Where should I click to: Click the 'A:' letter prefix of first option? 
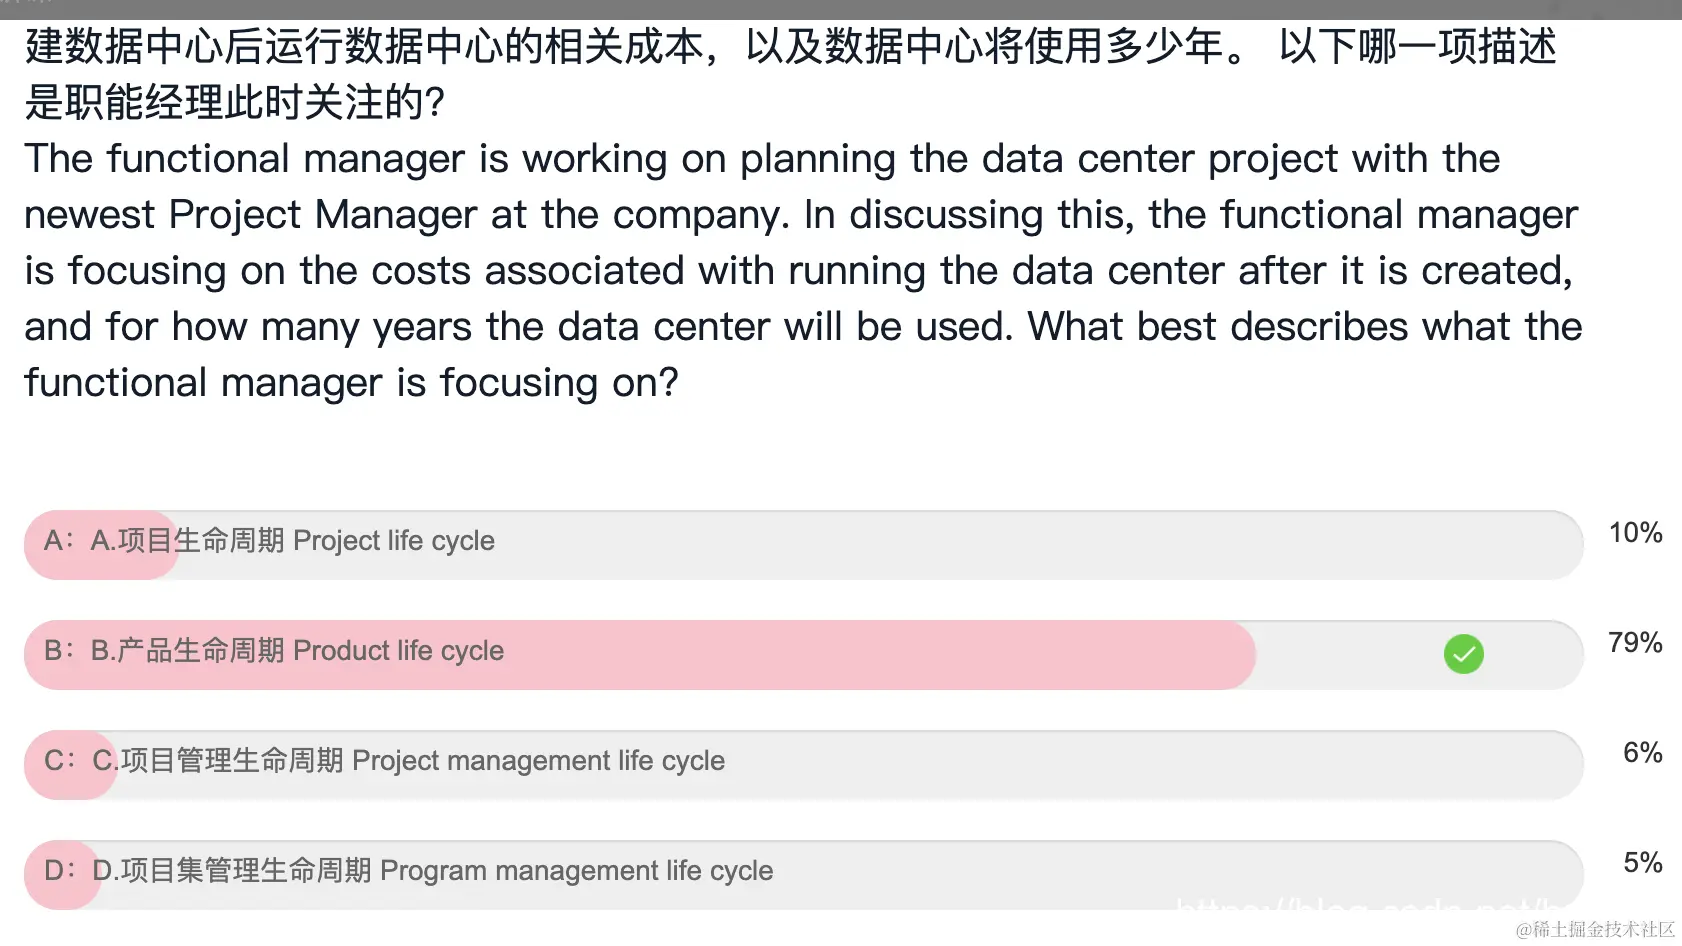click(58, 541)
